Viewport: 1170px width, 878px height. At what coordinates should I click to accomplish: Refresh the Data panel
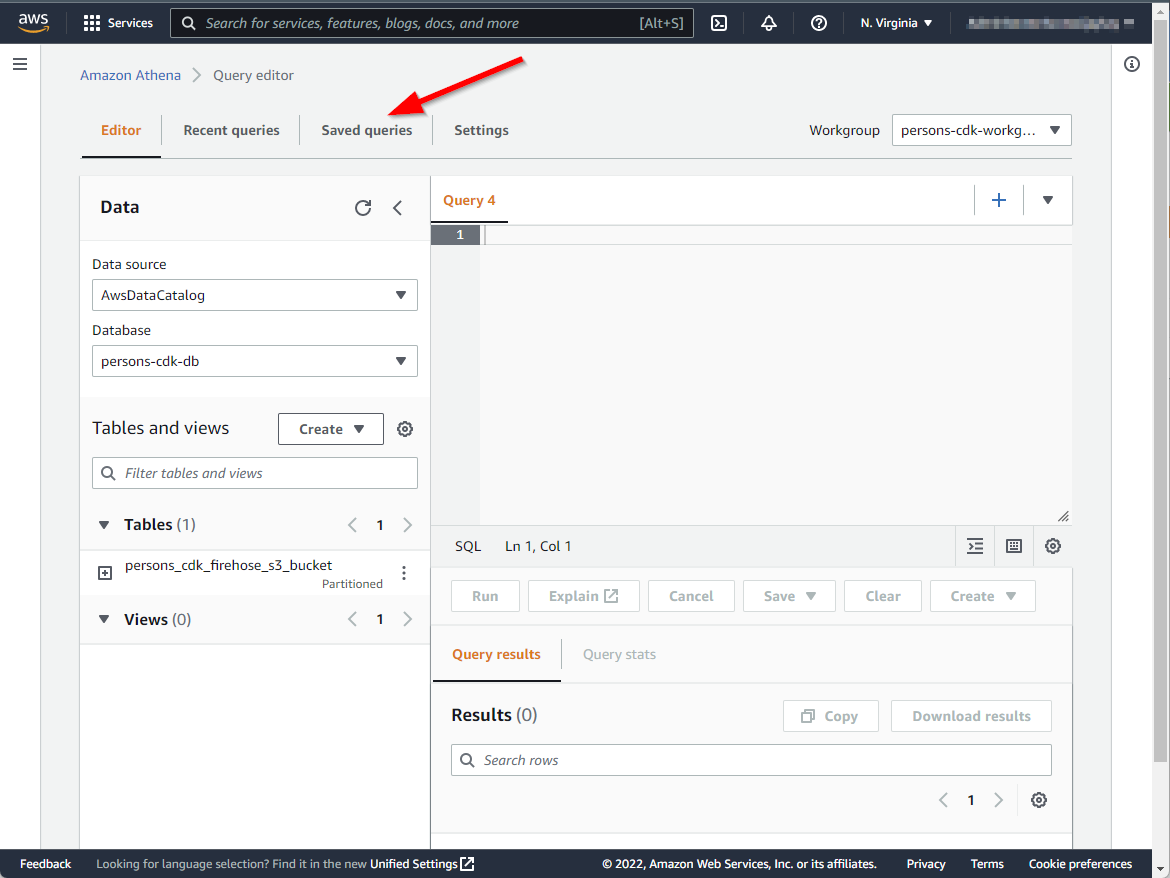pos(363,208)
